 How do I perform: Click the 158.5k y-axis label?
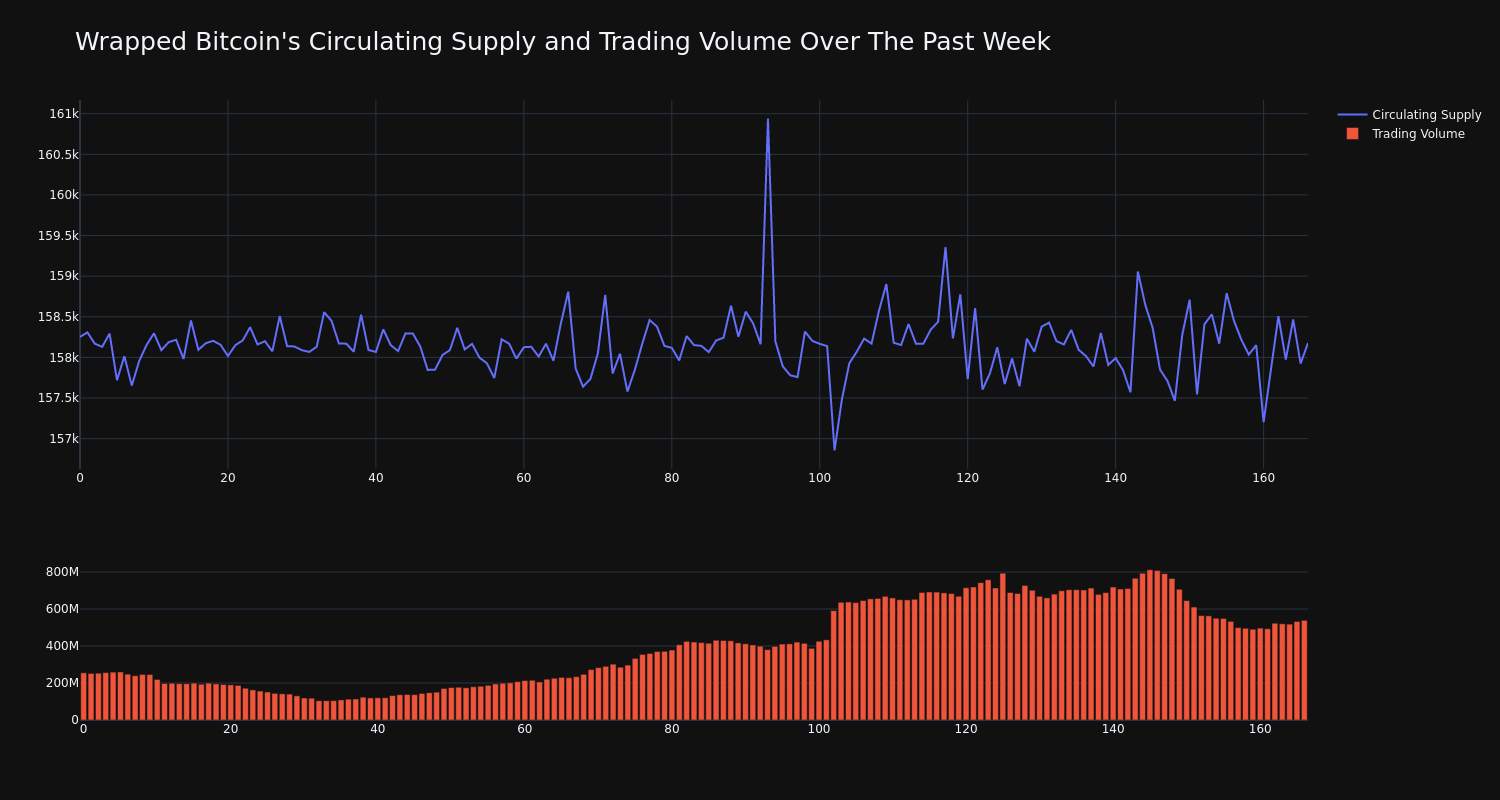click(58, 317)
